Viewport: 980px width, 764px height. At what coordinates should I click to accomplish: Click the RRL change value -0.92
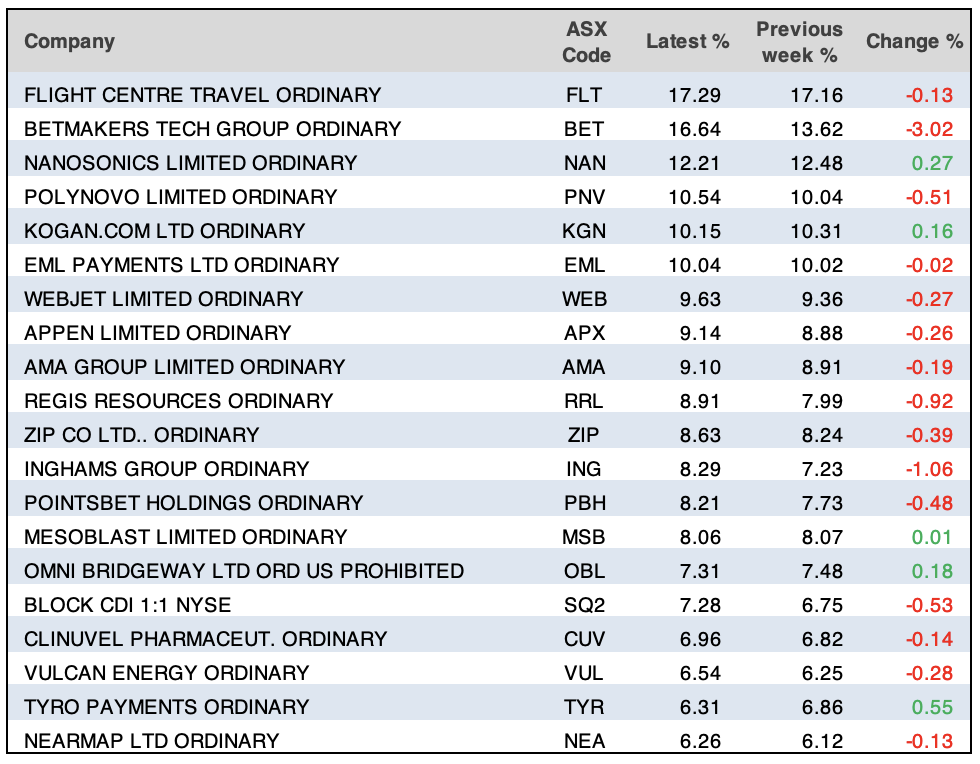pyautogui.click(x=929, y=401)
